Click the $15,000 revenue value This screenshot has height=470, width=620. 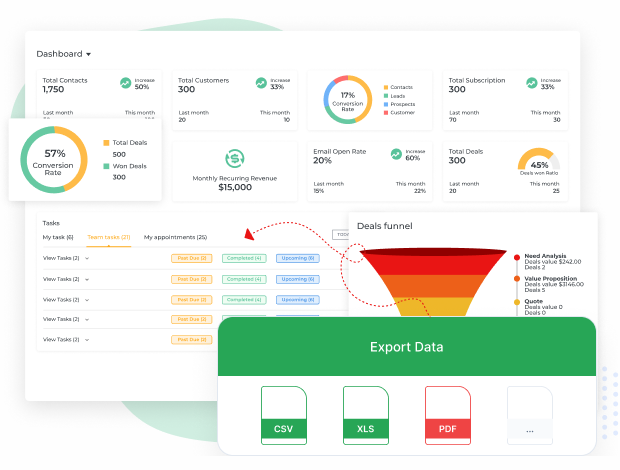[235, 187]
